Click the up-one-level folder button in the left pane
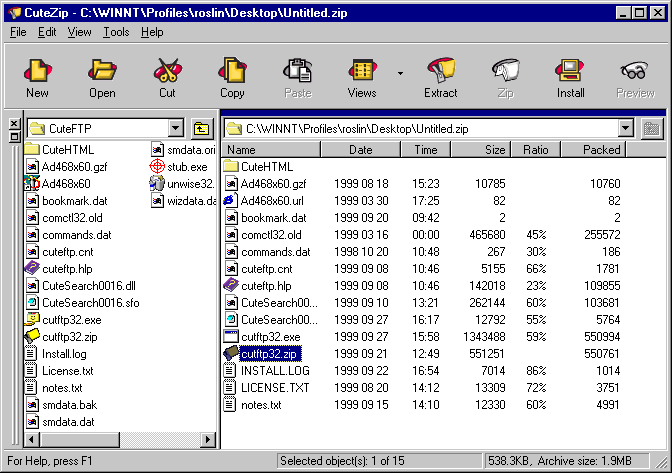The width and height of the screenshot is (672, 473). (x=201, y=129)
